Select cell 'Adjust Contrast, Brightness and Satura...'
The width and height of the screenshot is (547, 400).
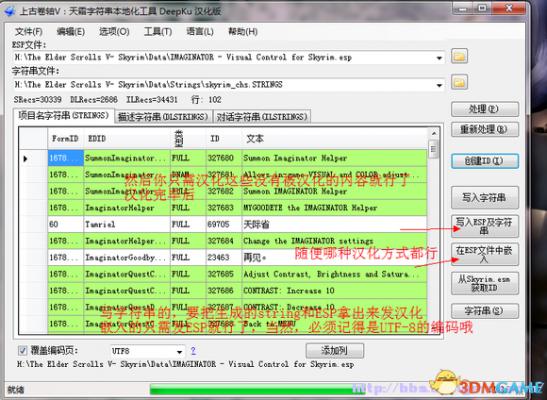point(334,274)
